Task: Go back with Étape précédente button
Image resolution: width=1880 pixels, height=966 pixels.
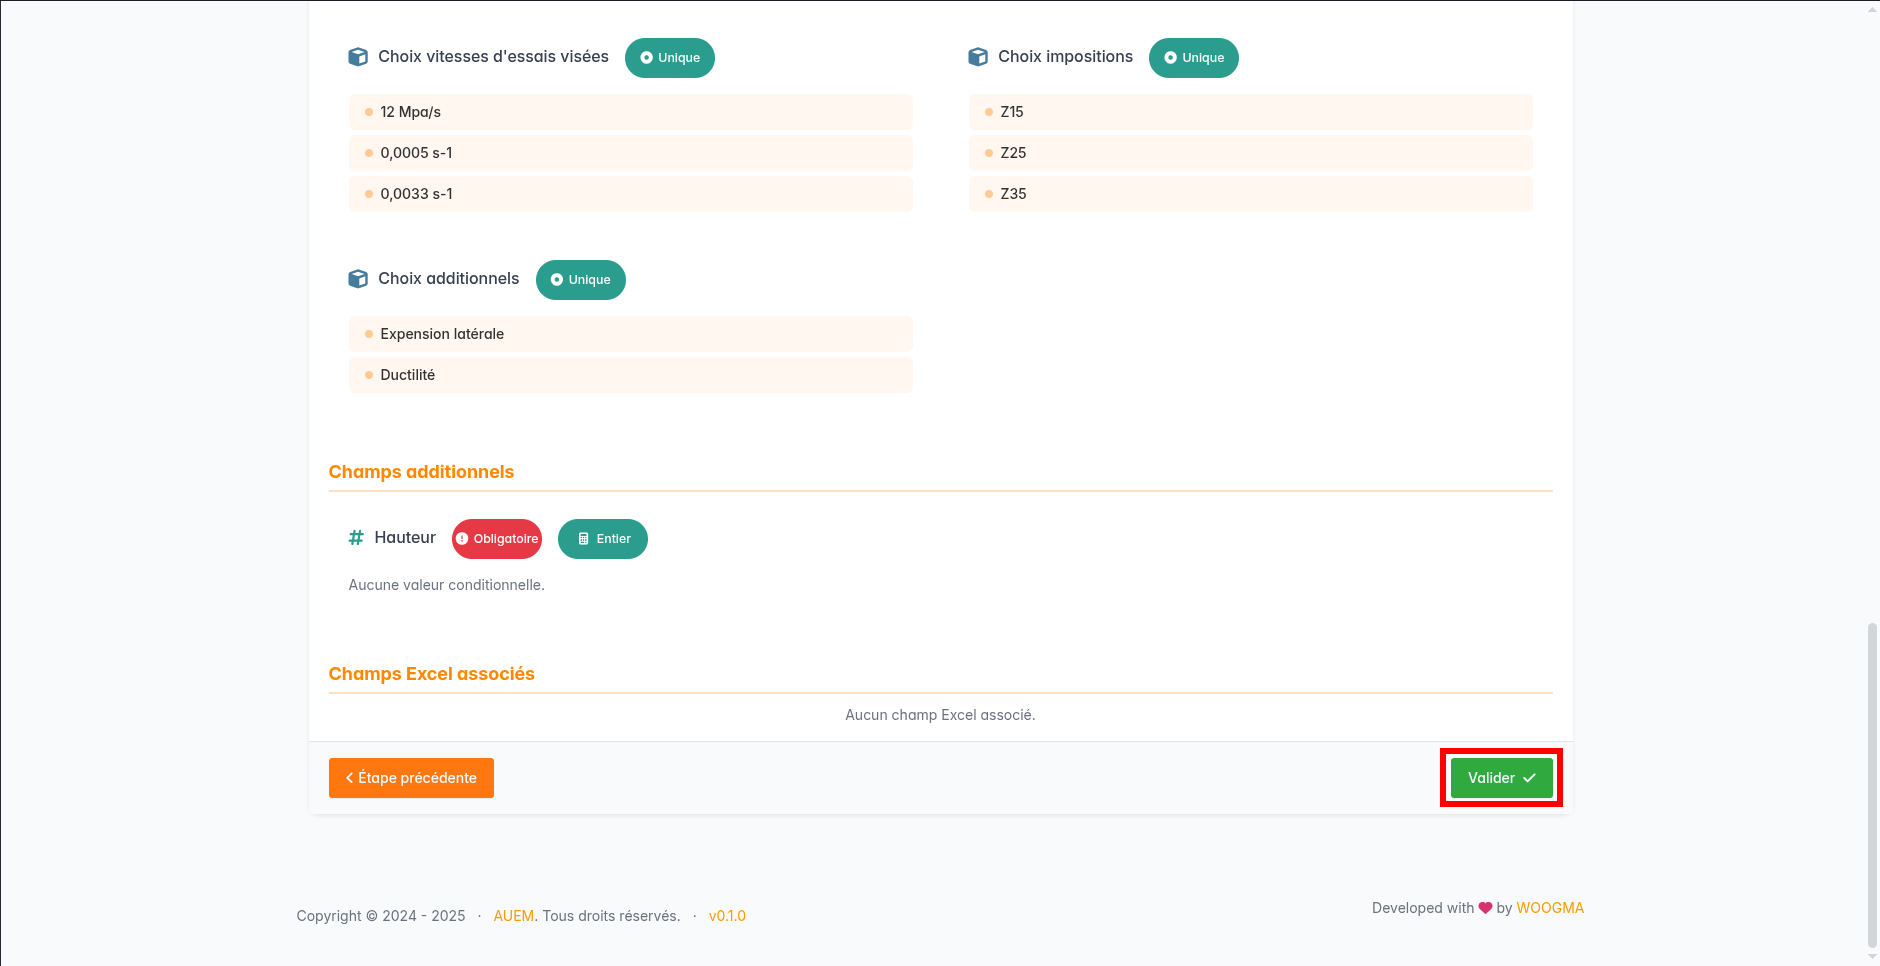Action: tap(411, 778)
